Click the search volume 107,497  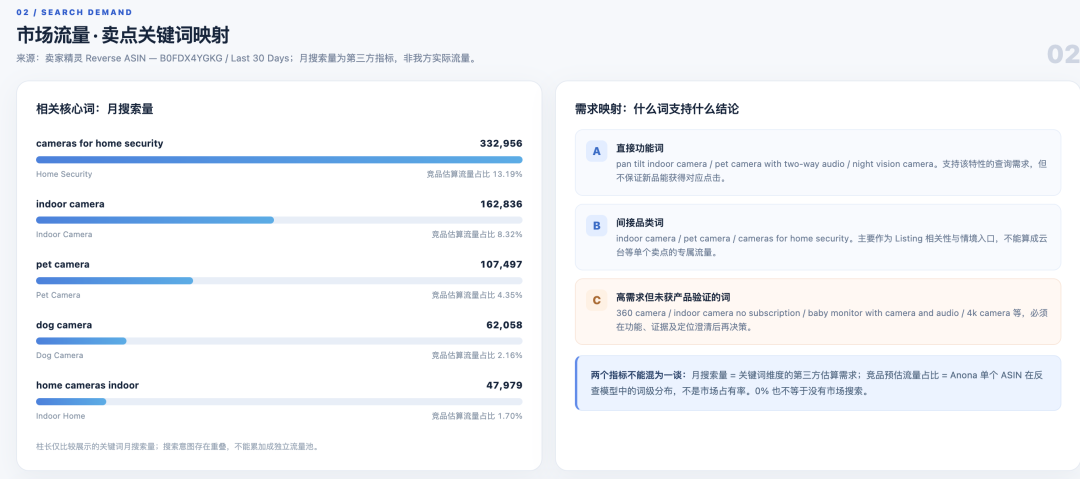pyautogui.click(x=501, y=264)
